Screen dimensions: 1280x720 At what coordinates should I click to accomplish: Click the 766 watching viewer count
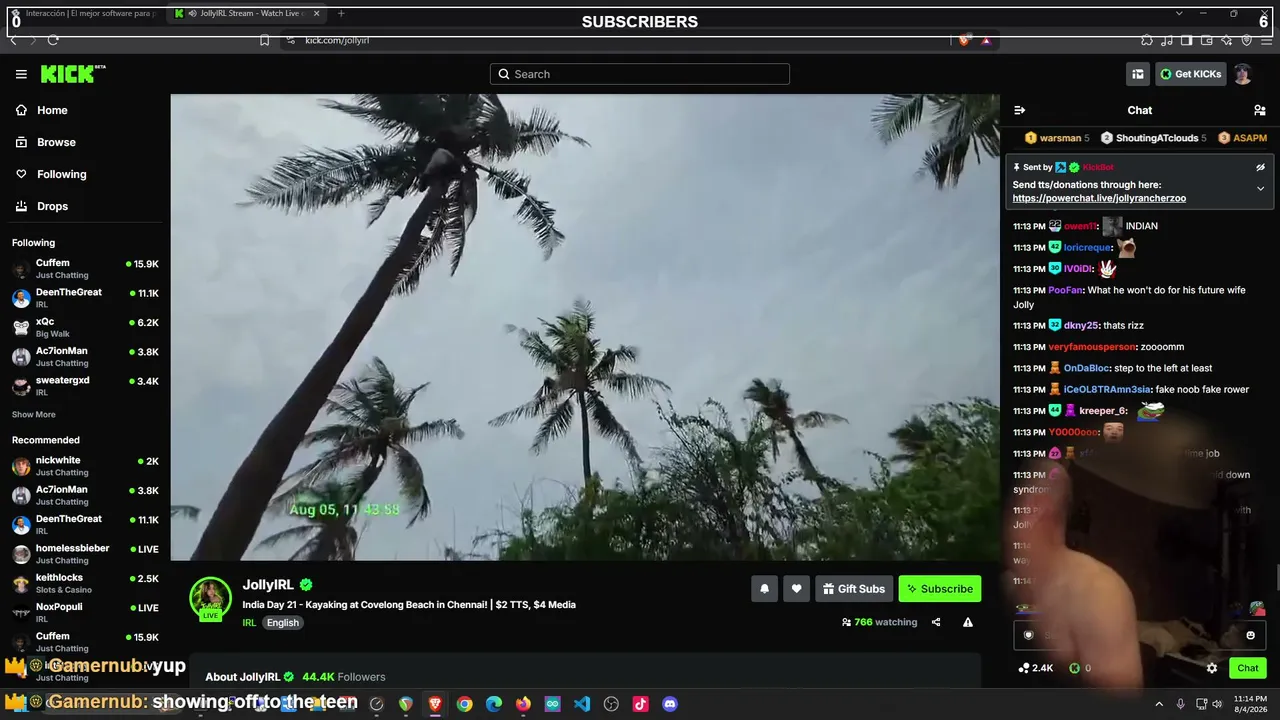[x=879, y=622]
